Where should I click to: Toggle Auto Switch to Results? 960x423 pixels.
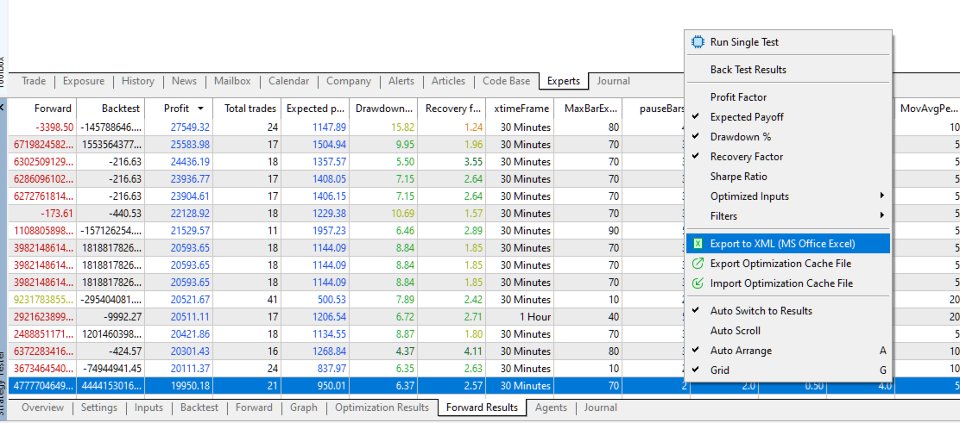pos(789,310)
